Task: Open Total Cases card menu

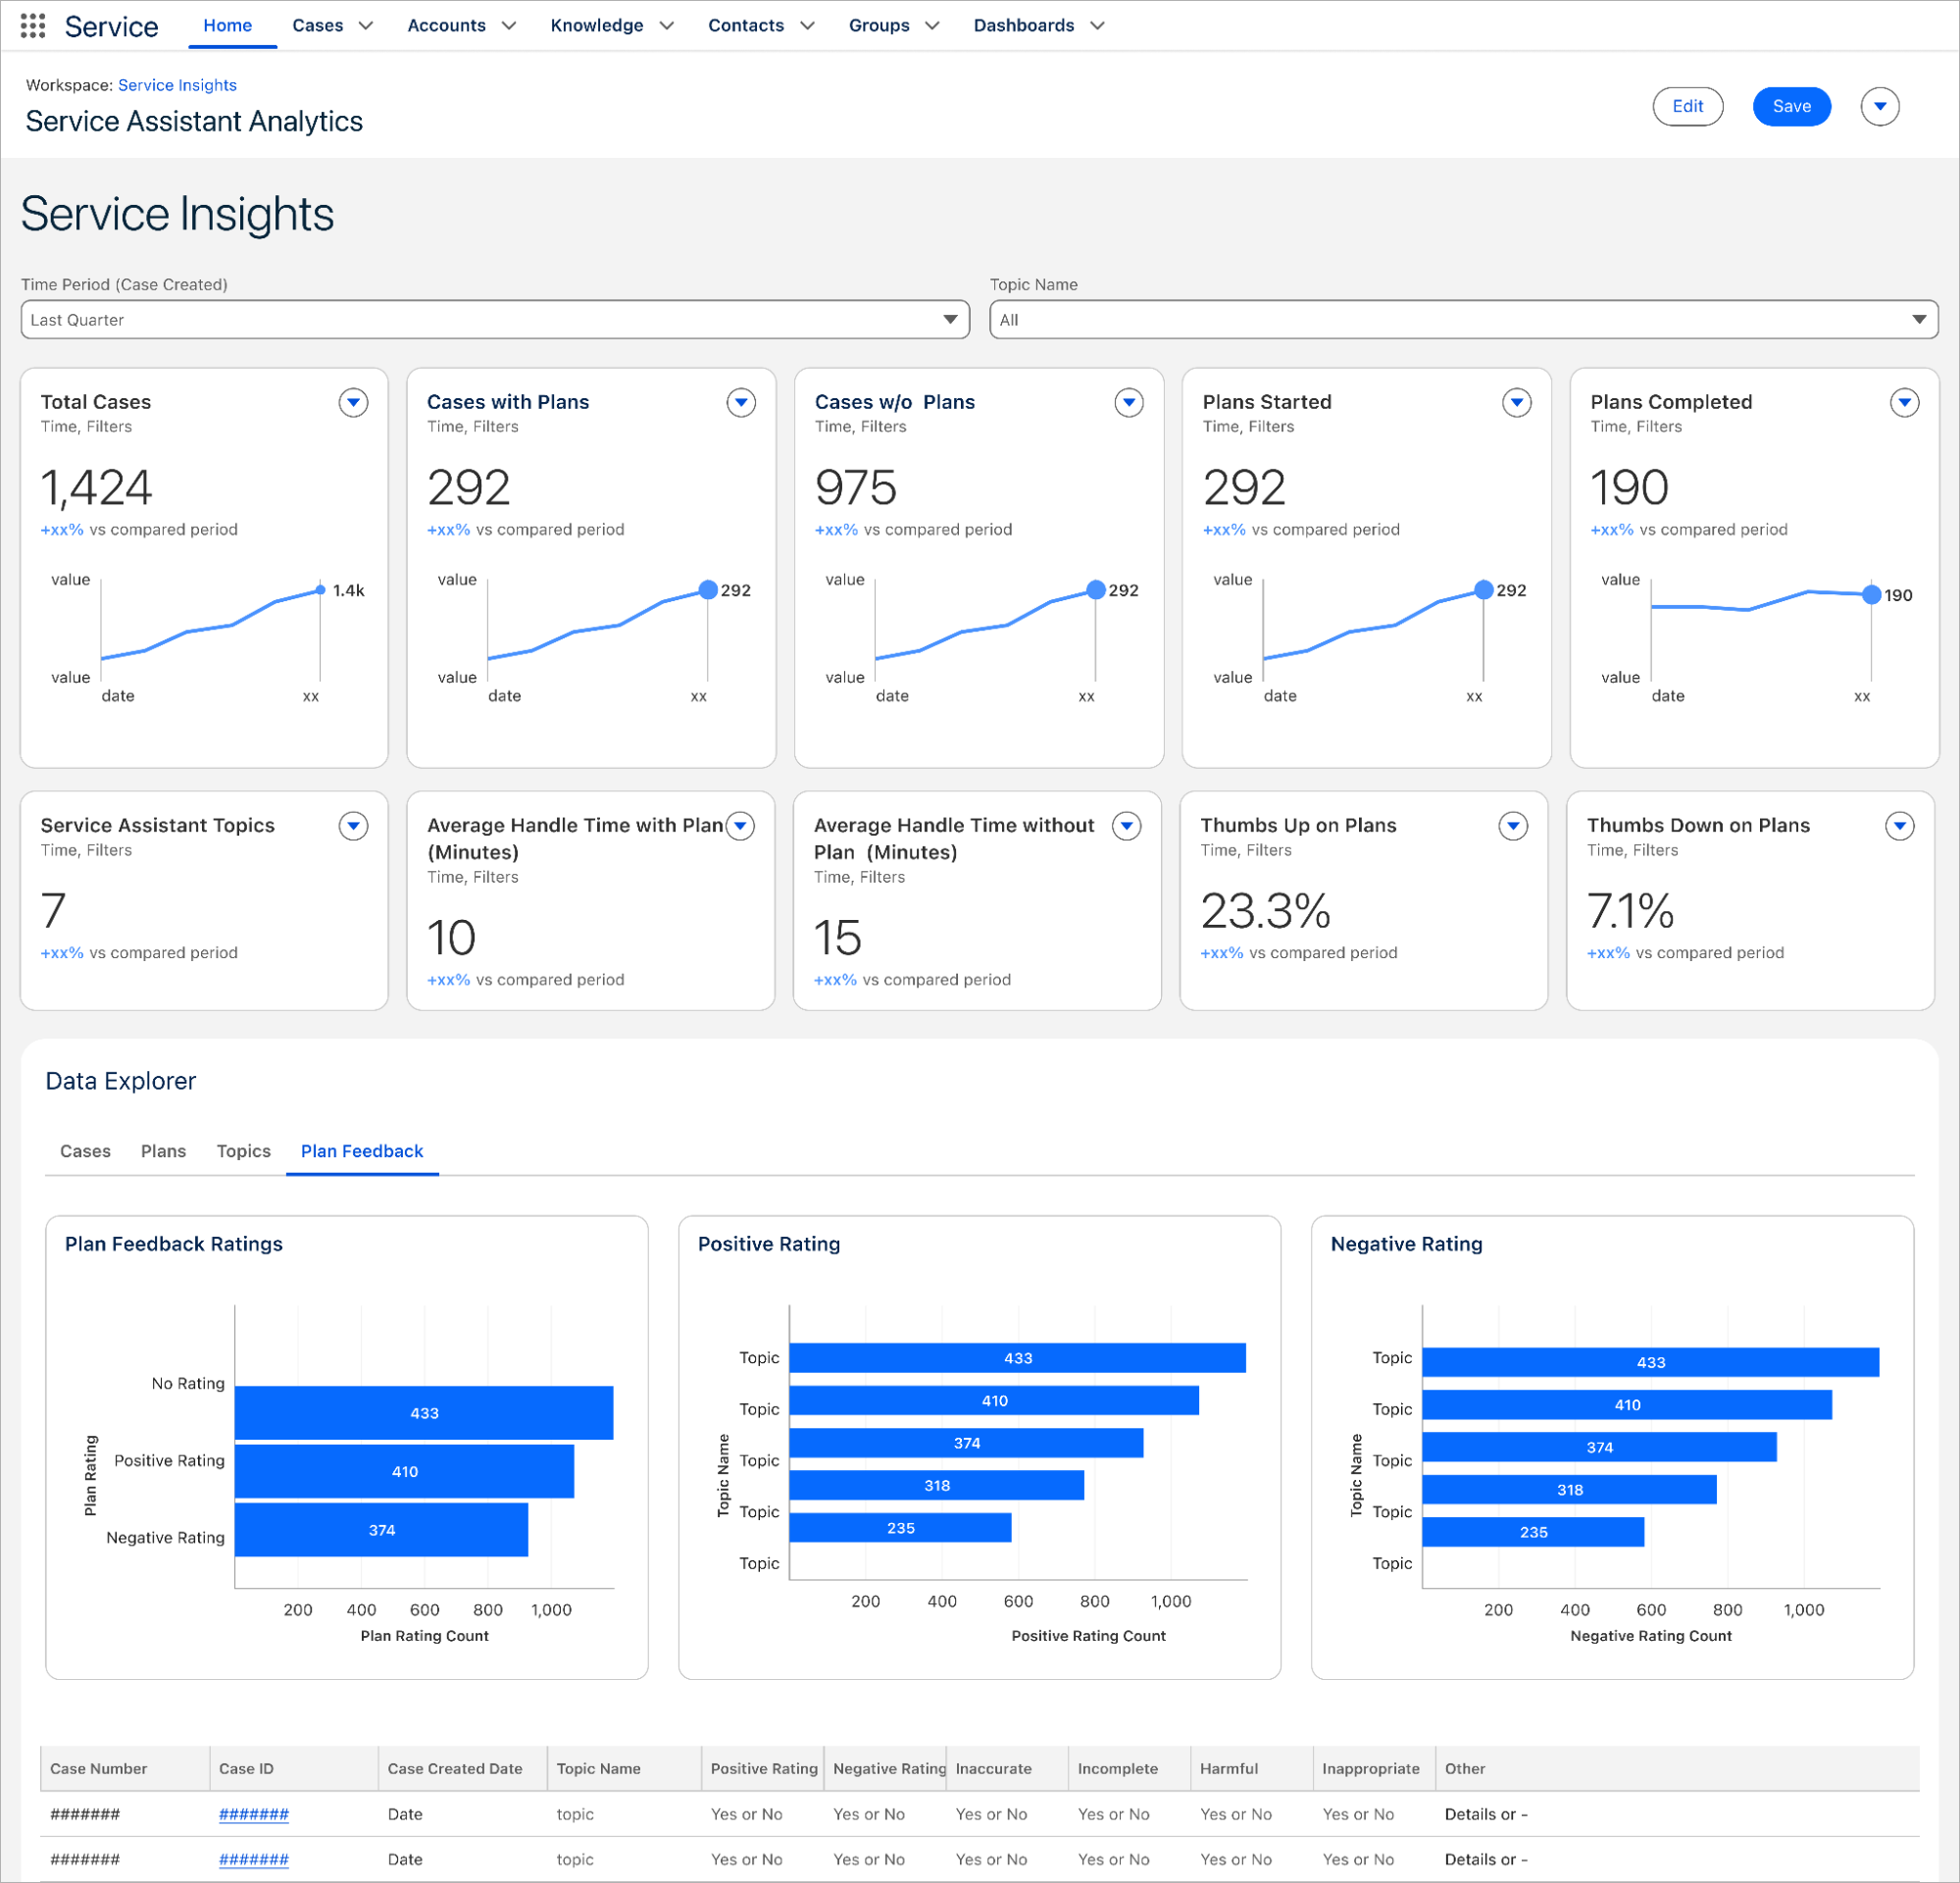Action: click(353, 403)
